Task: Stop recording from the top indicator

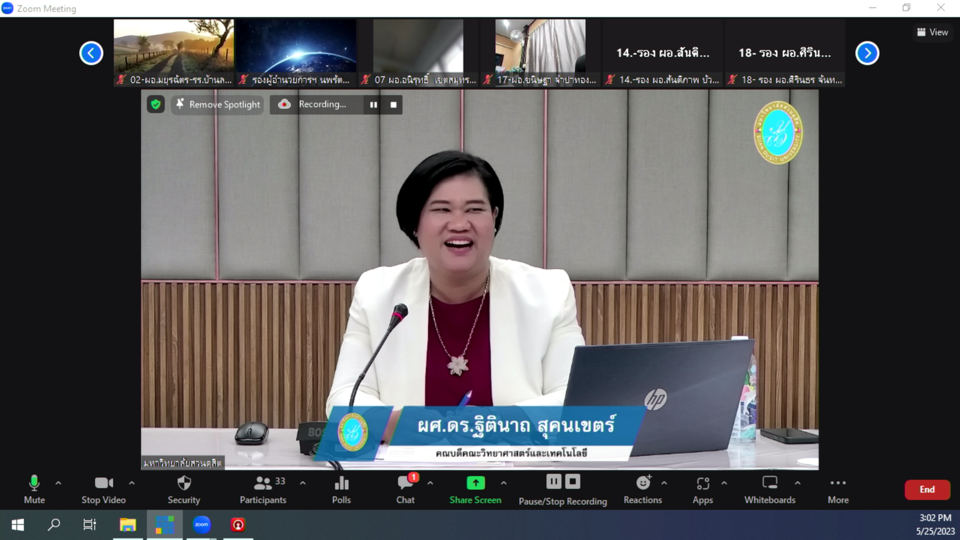Action: coord(394,105)
